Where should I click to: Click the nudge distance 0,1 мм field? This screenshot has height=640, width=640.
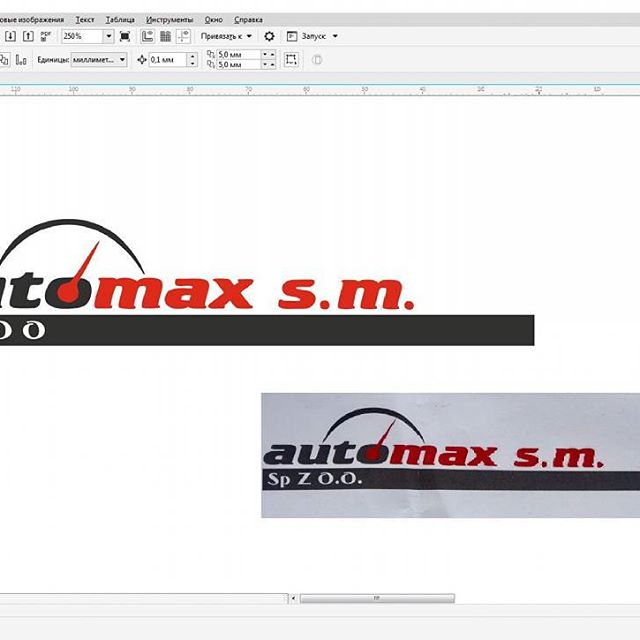point(168,60)
